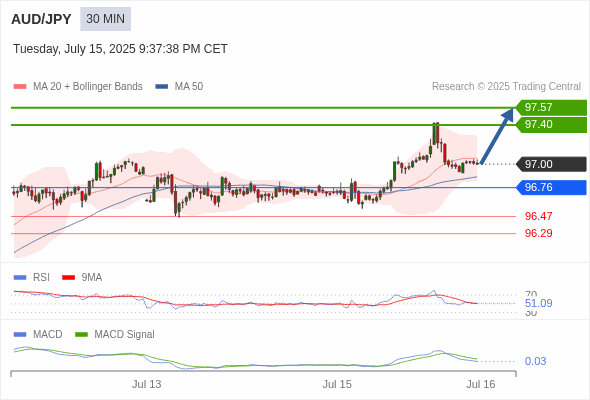Click the Jul 13 date marker
Screen dimensions: 590x400
pyautogui.click(x=146, y=384)
